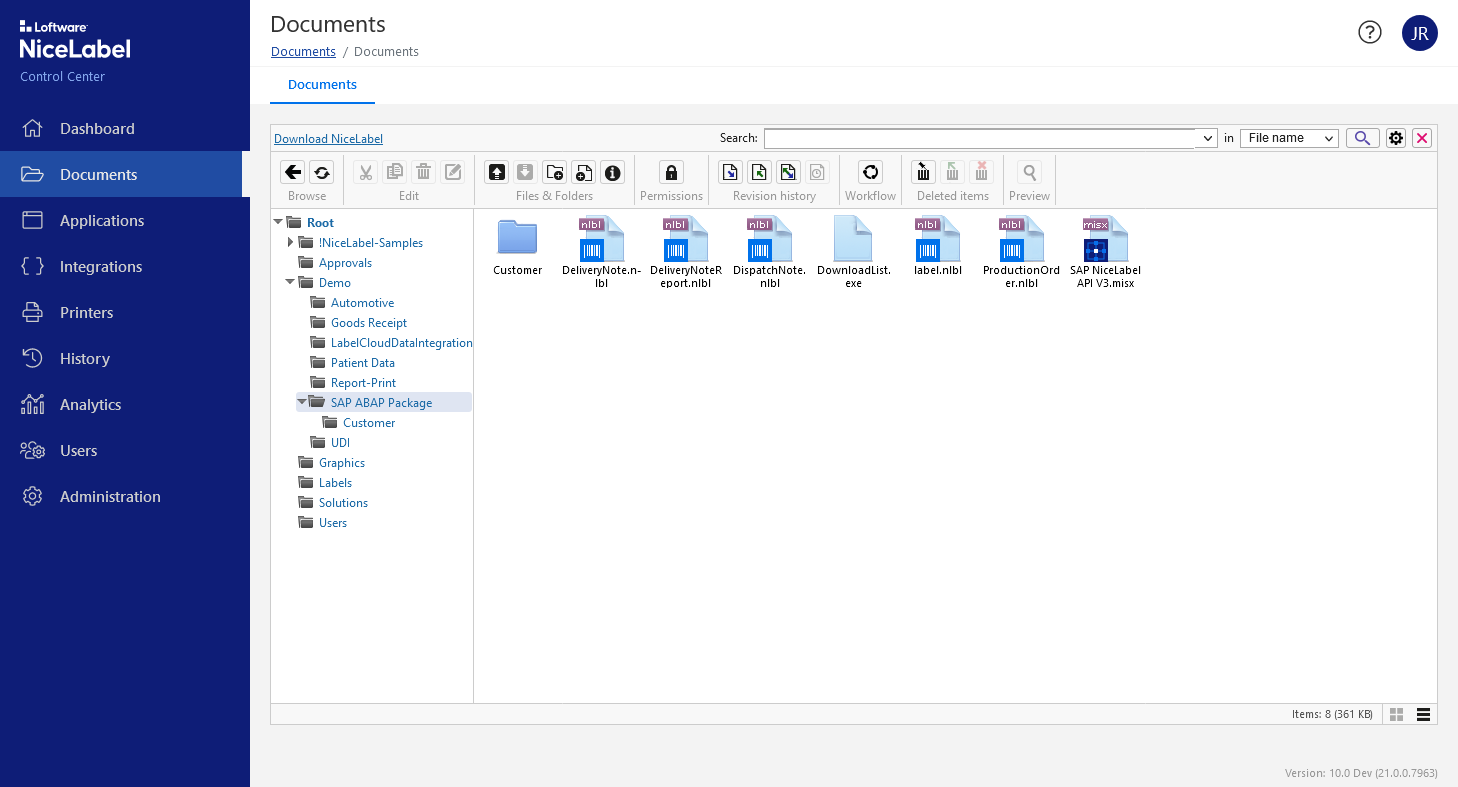1458x787 pixels.
Task: Switch to list view layout
Action: pyautogui.click(x=1424, y=714)
